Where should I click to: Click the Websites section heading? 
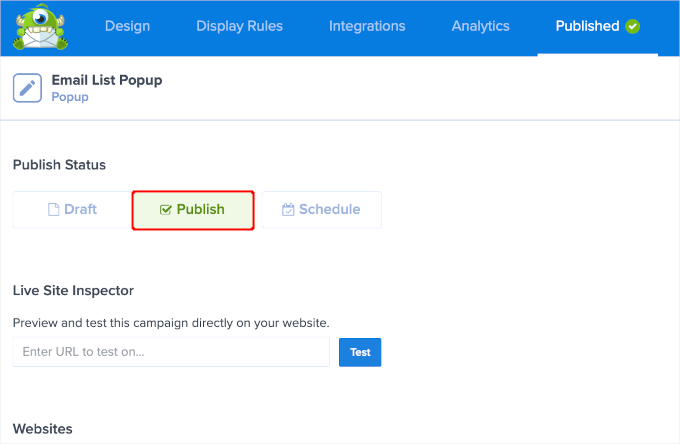(x=43, y=429)
